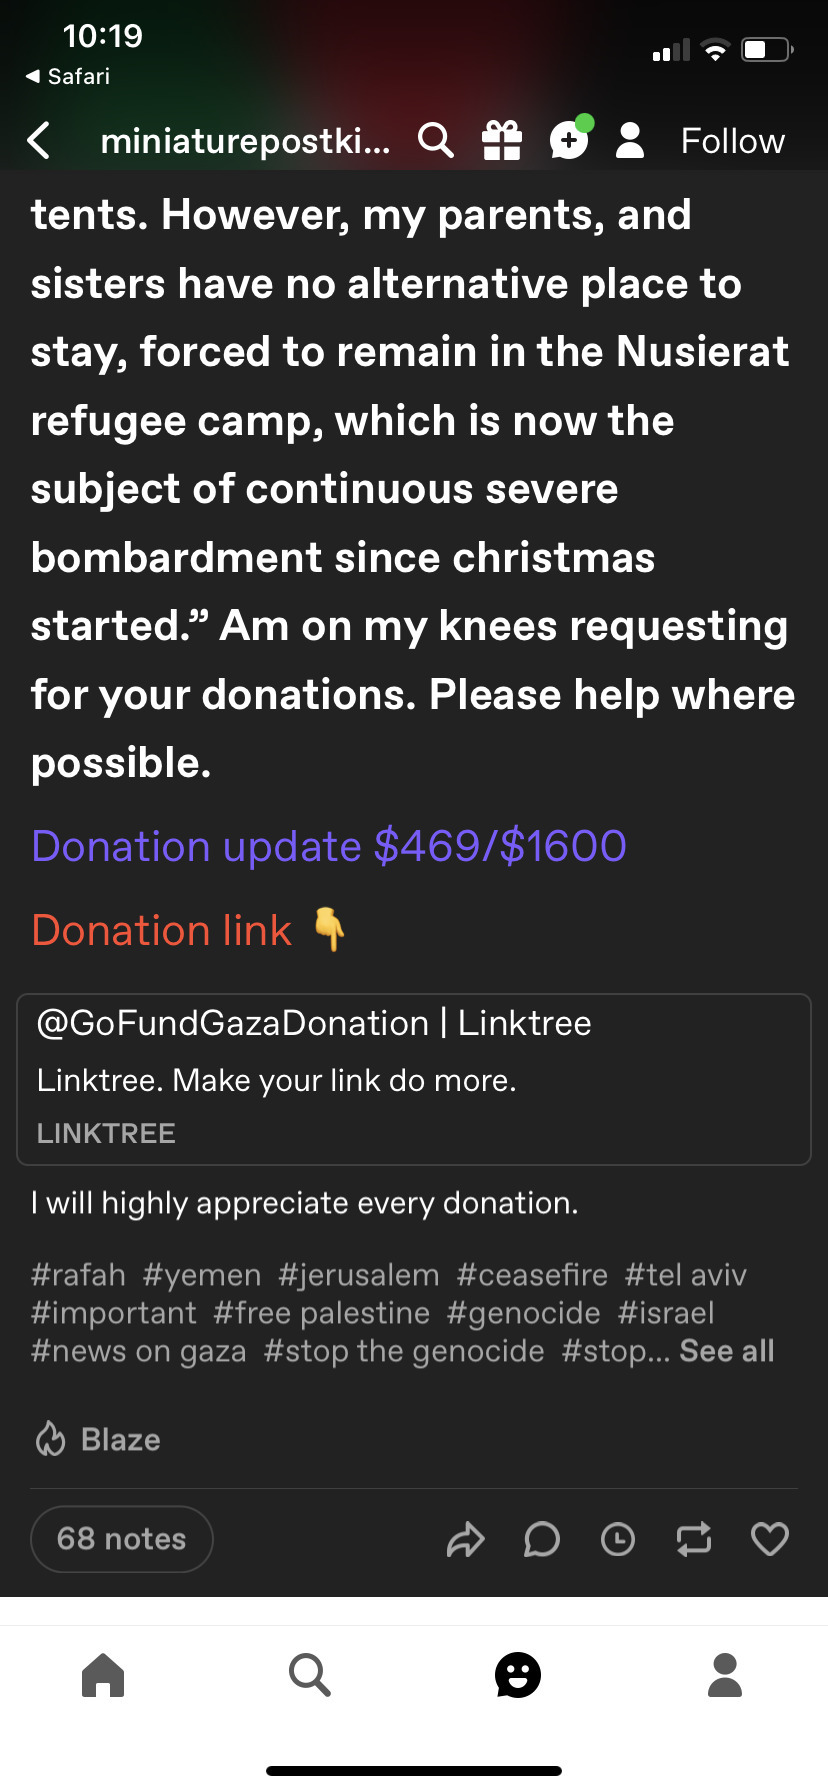Blaze this post

[x=98, y=1440]
